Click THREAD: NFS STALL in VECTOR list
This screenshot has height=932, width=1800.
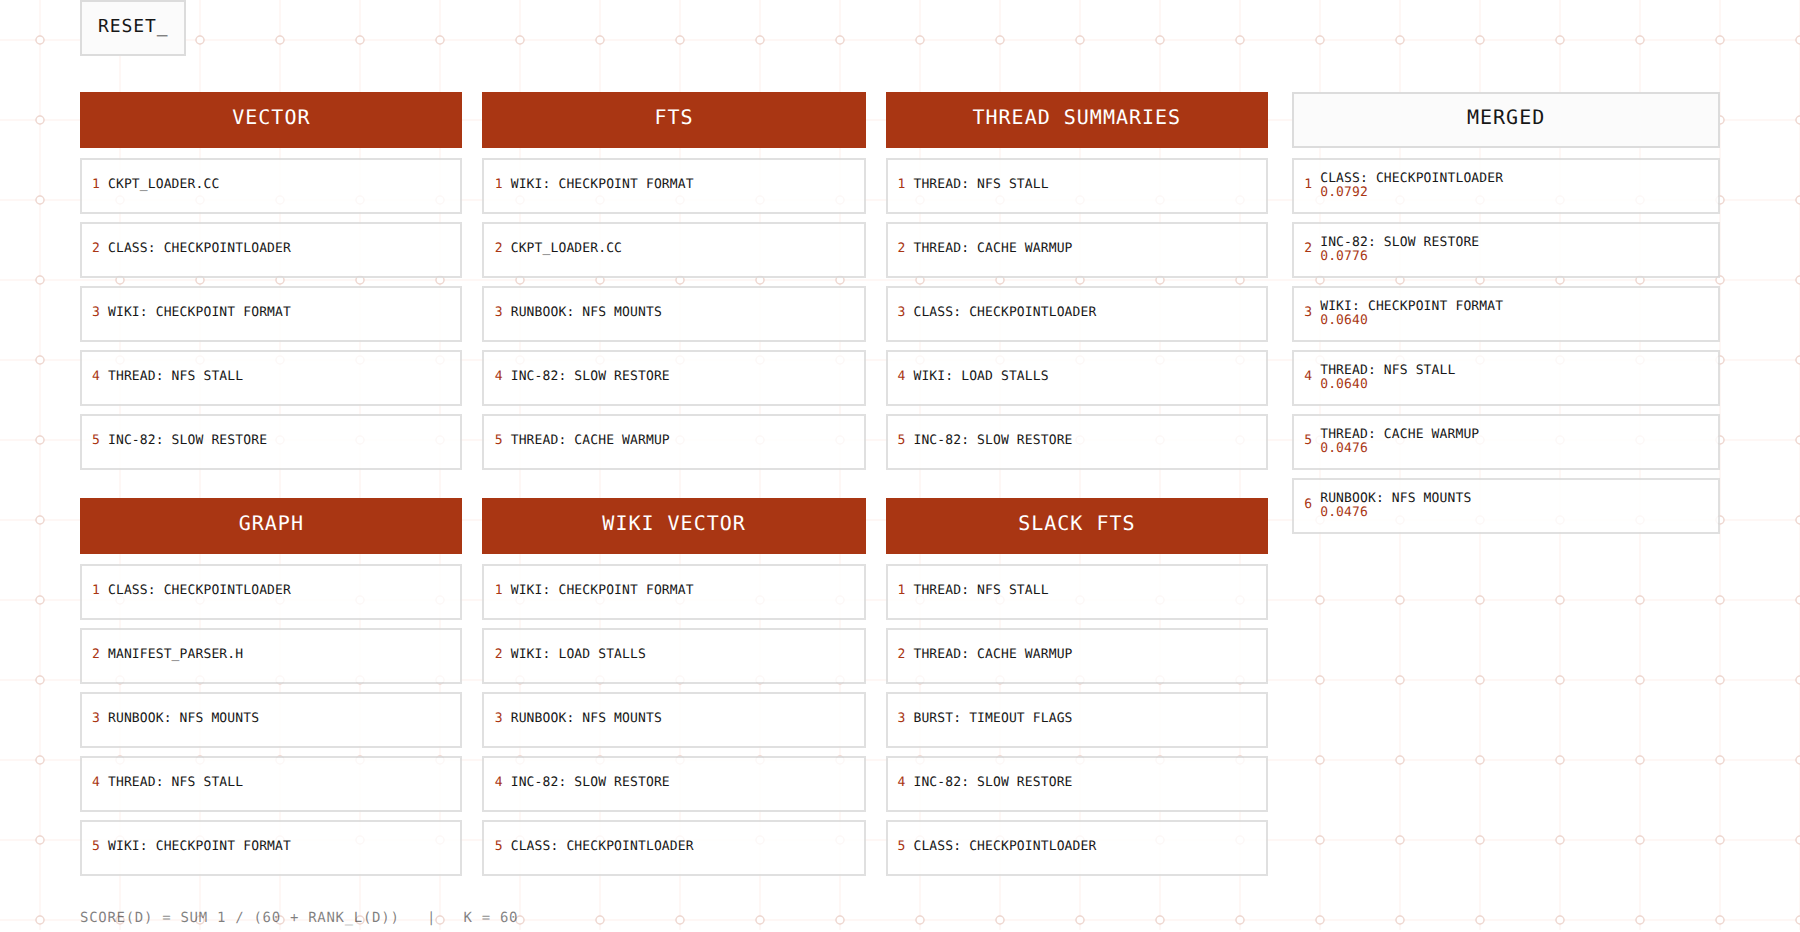(x=271, y=378)
